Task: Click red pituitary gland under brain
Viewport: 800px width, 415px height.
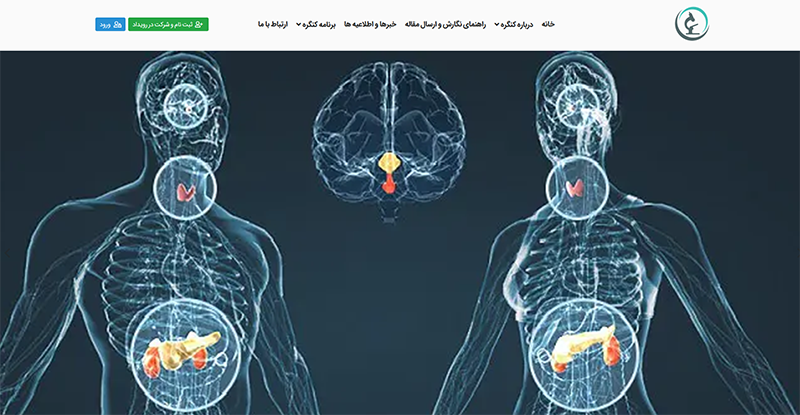Action: pyautogui.click(x=389, y=184)
